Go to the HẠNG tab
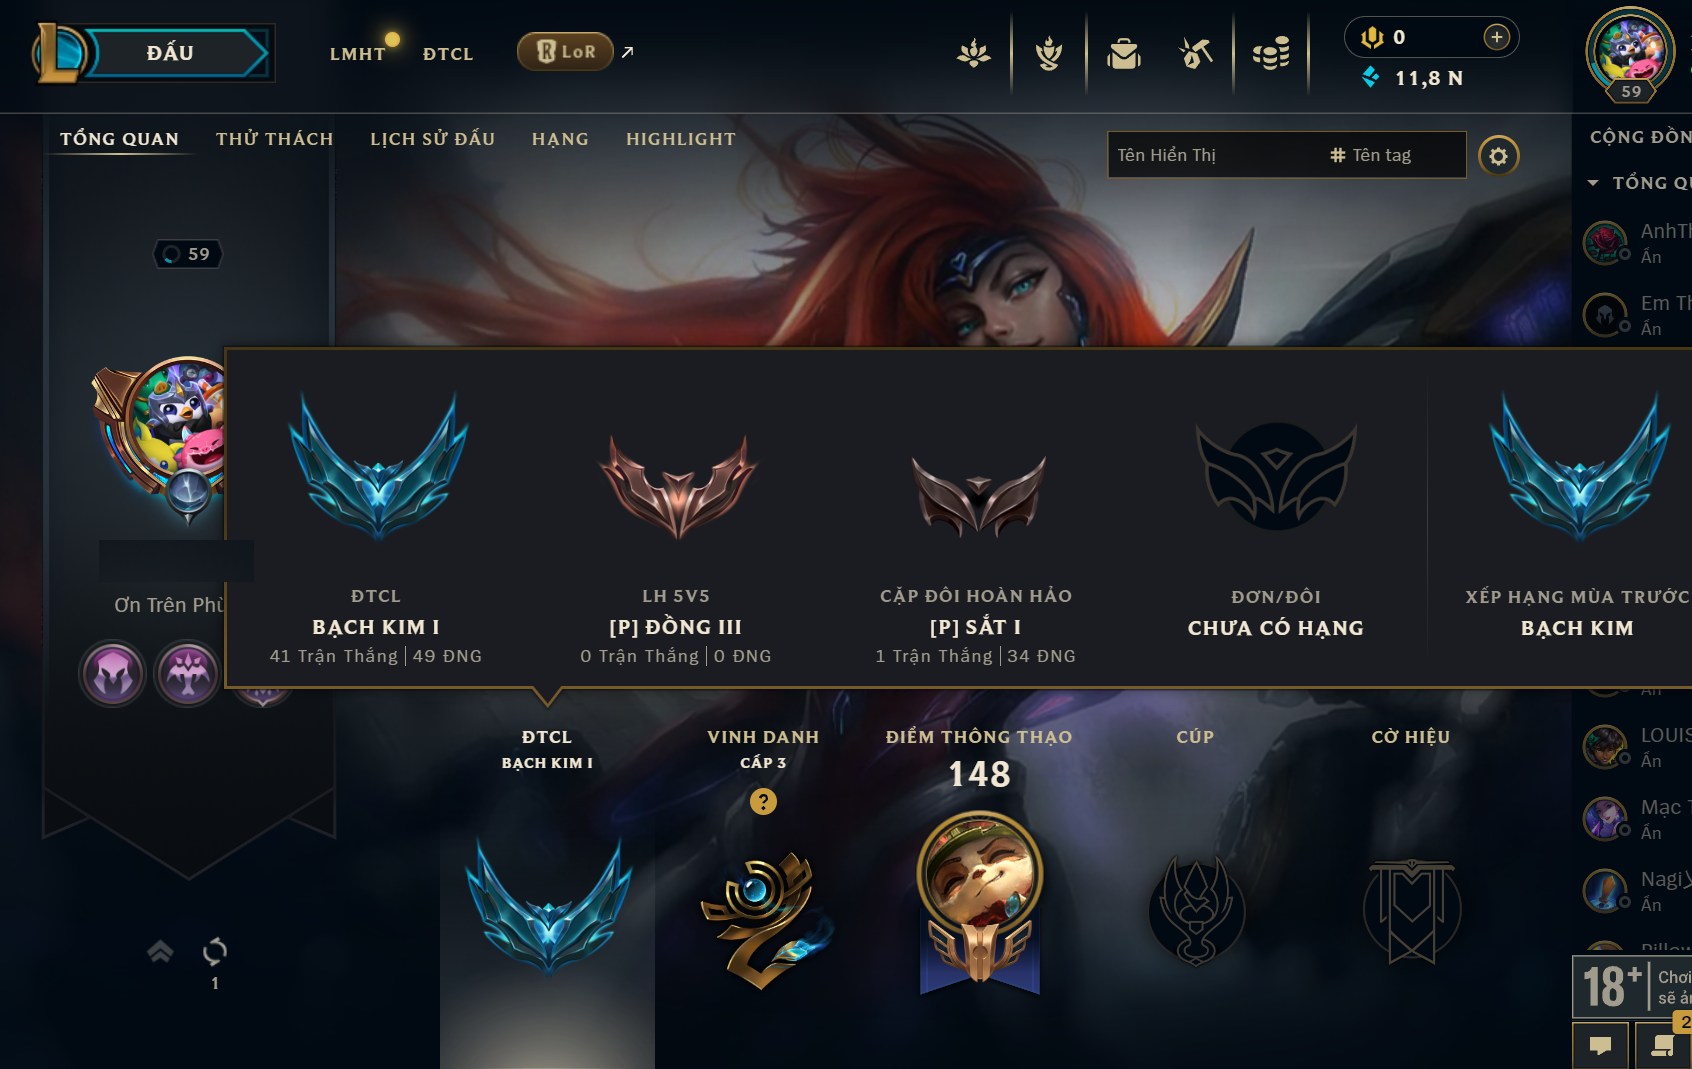The image size is (1692, 1069). (x=560, y=139)
